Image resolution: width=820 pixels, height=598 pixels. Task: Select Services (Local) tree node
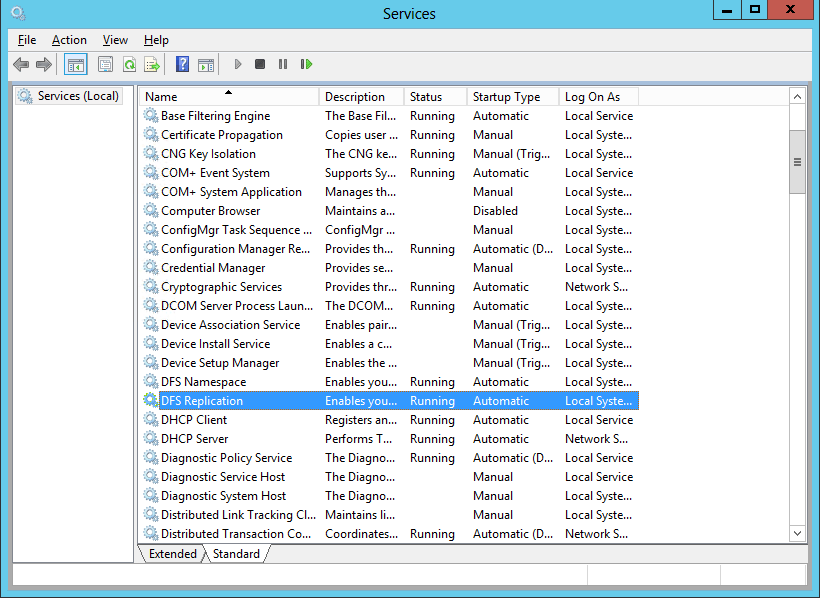(69, 96)
